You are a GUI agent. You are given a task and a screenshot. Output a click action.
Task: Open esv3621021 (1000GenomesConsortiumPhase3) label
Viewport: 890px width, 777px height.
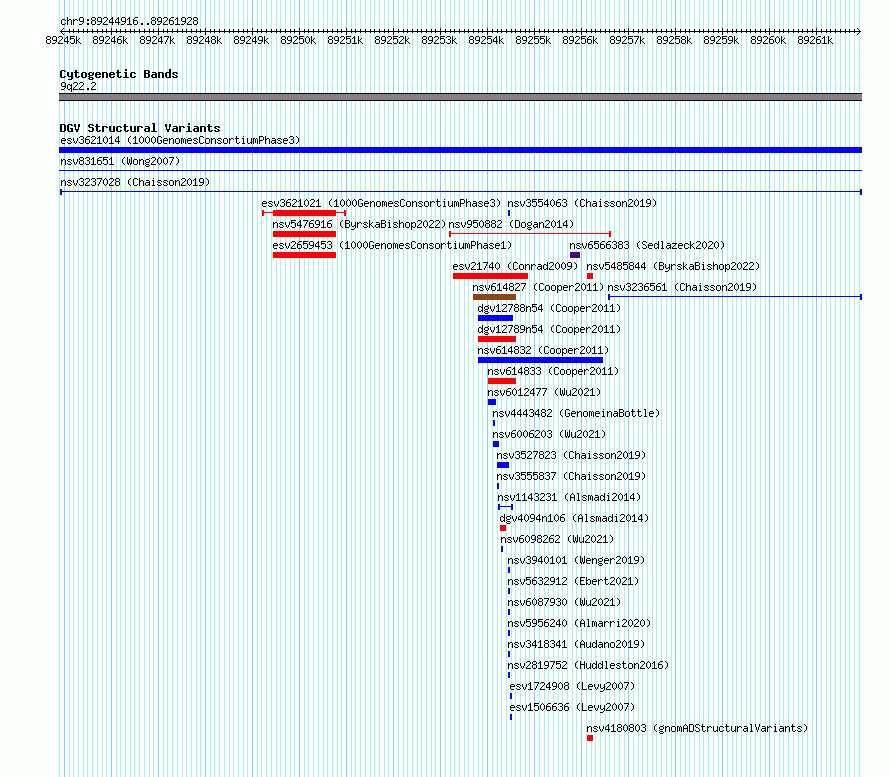[x=381, y=203]
